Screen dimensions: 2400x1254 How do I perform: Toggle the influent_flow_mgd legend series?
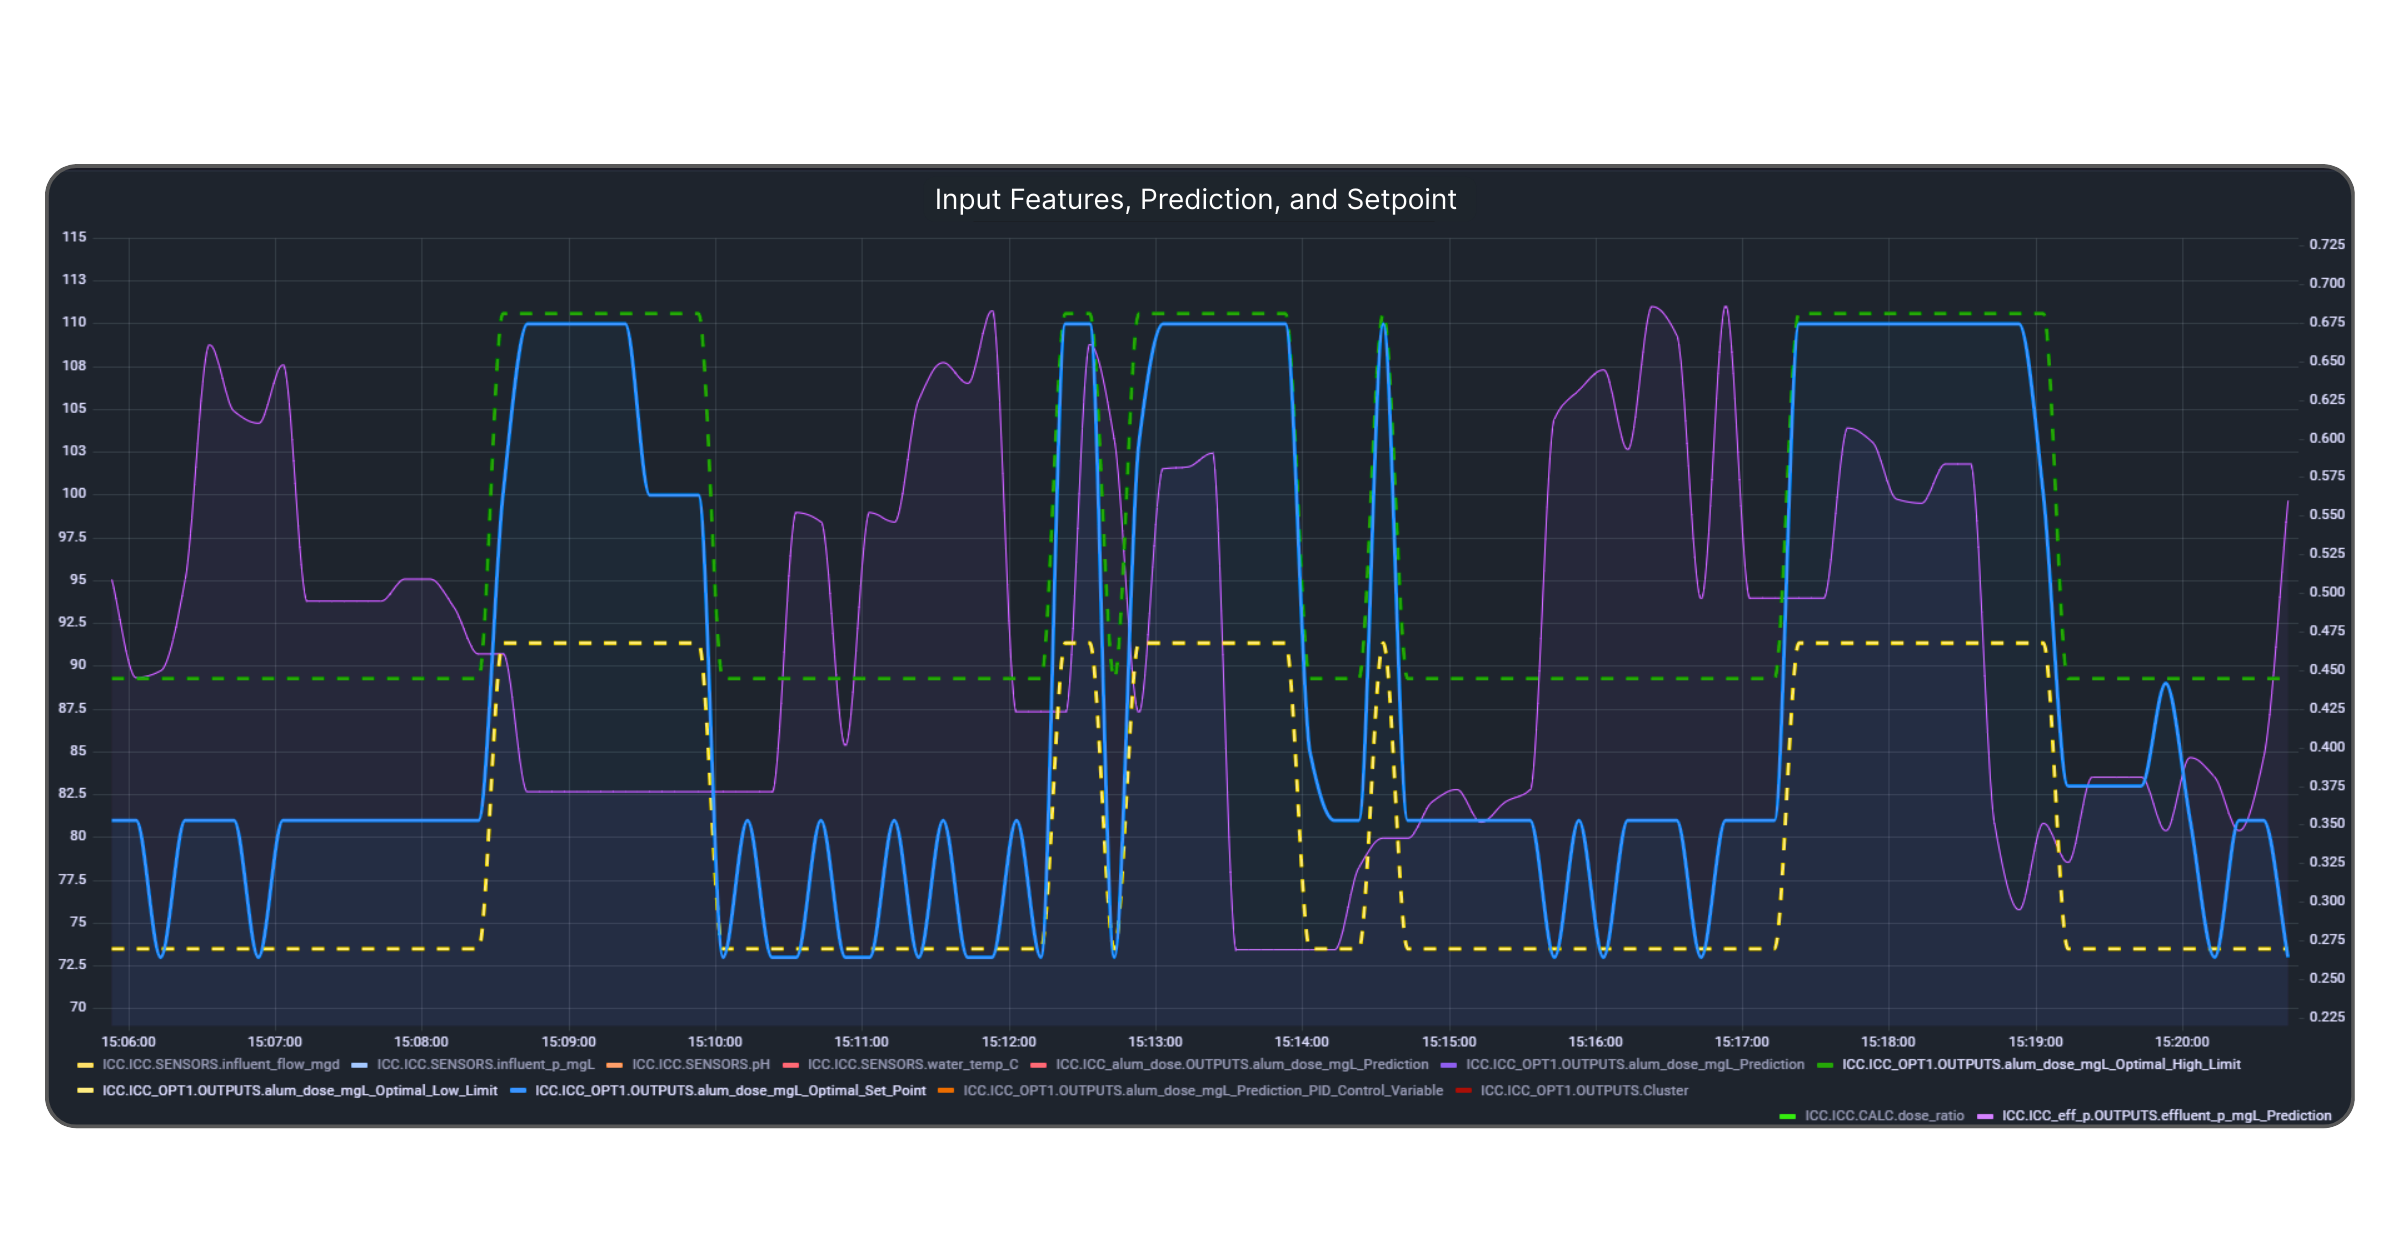pos(220,1064)
